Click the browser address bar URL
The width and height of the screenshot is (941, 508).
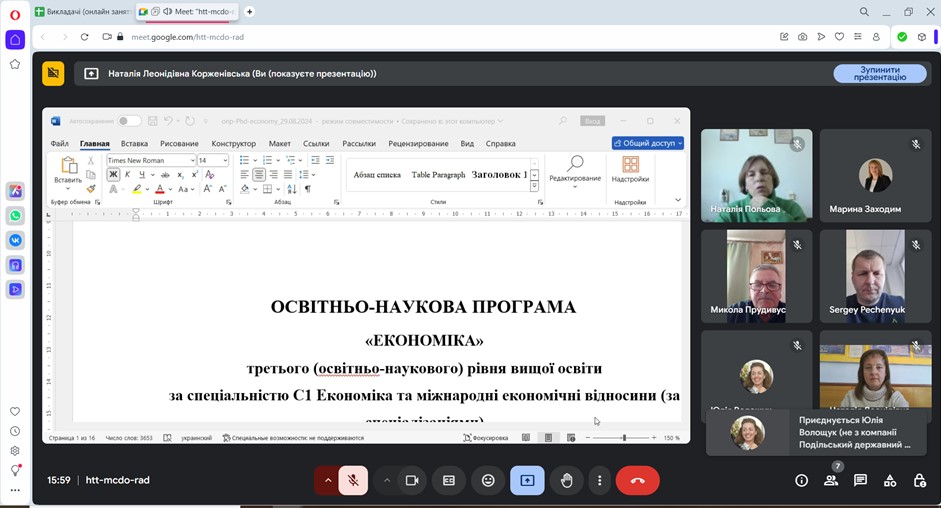(x=187, y=37)
